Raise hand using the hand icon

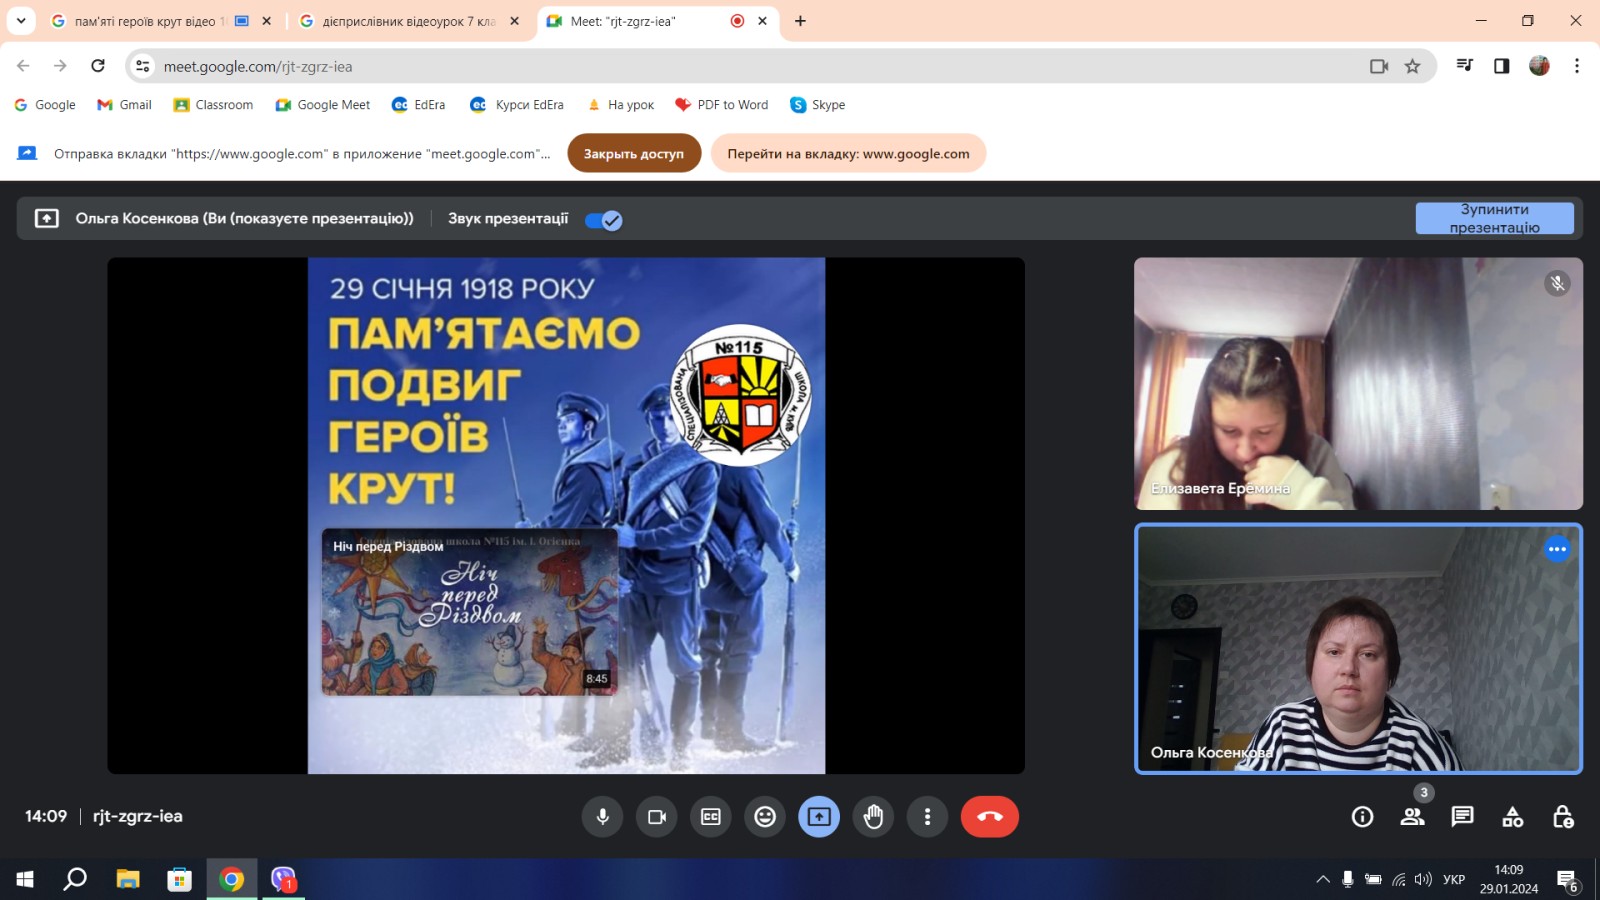(x=873, y=817)
